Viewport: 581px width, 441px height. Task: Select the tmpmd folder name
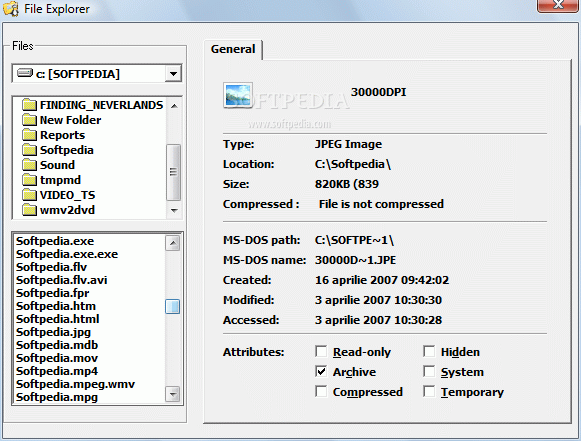pyautogui.click(x=60, y=180)
